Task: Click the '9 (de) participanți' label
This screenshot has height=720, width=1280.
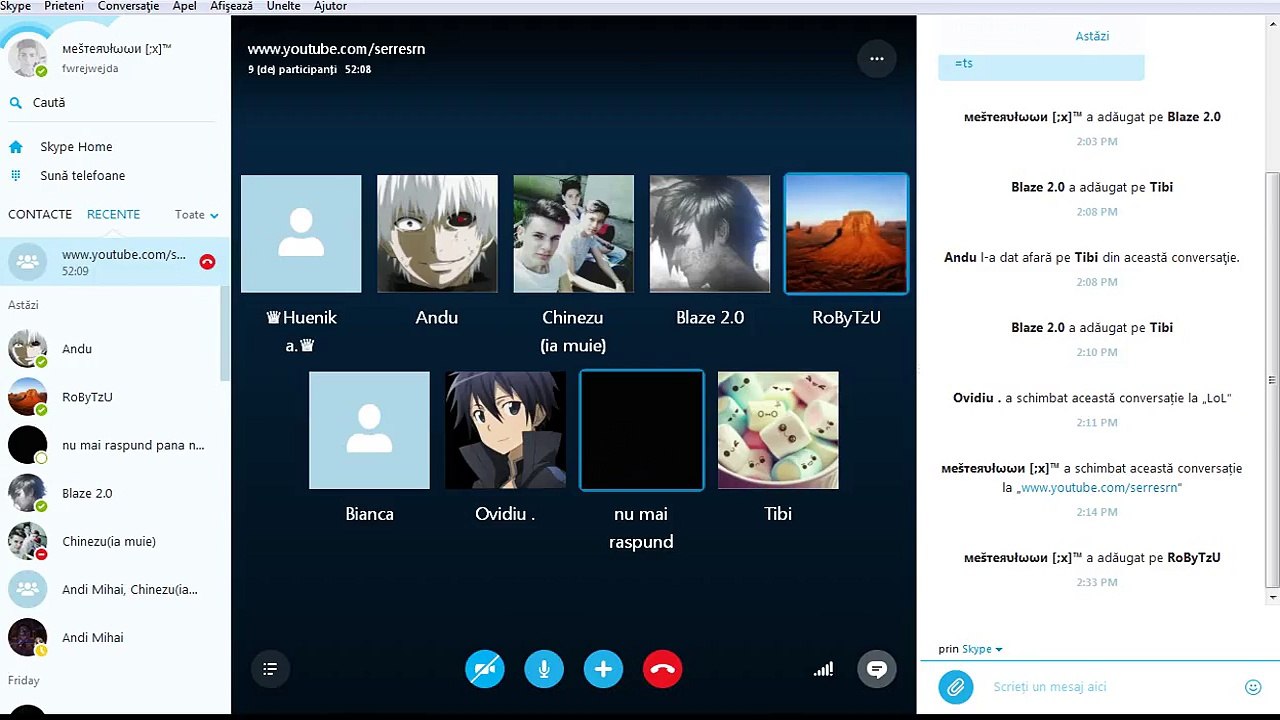Action: point(292,70)
